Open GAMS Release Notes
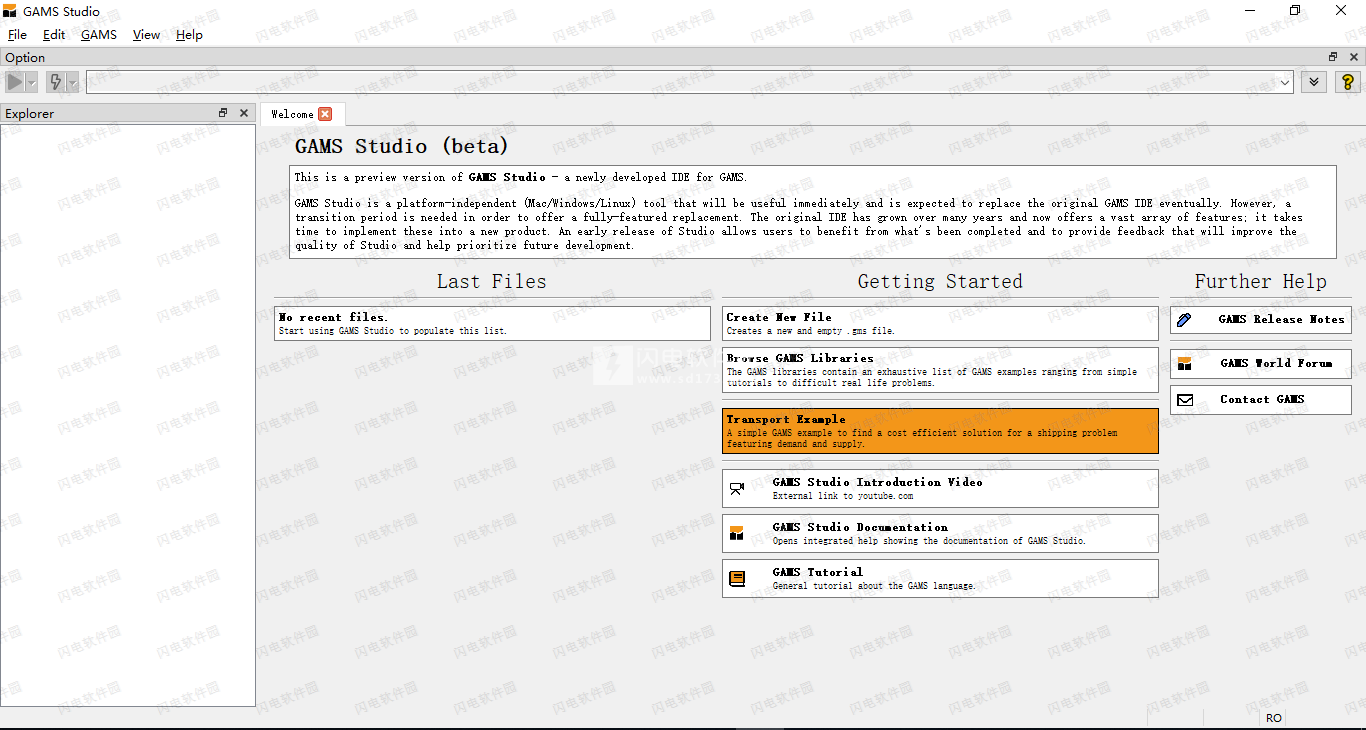This screenshot has width=1366, height=730. [x=1261, y=320]
